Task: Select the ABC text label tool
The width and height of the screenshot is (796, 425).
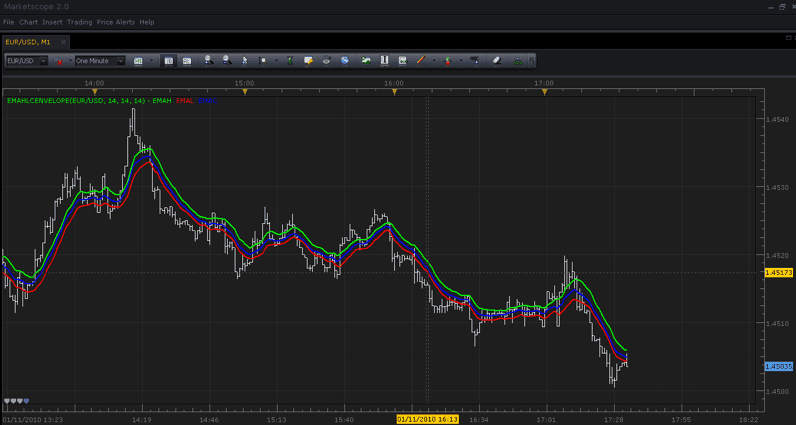Action: (x=475, y=60)
